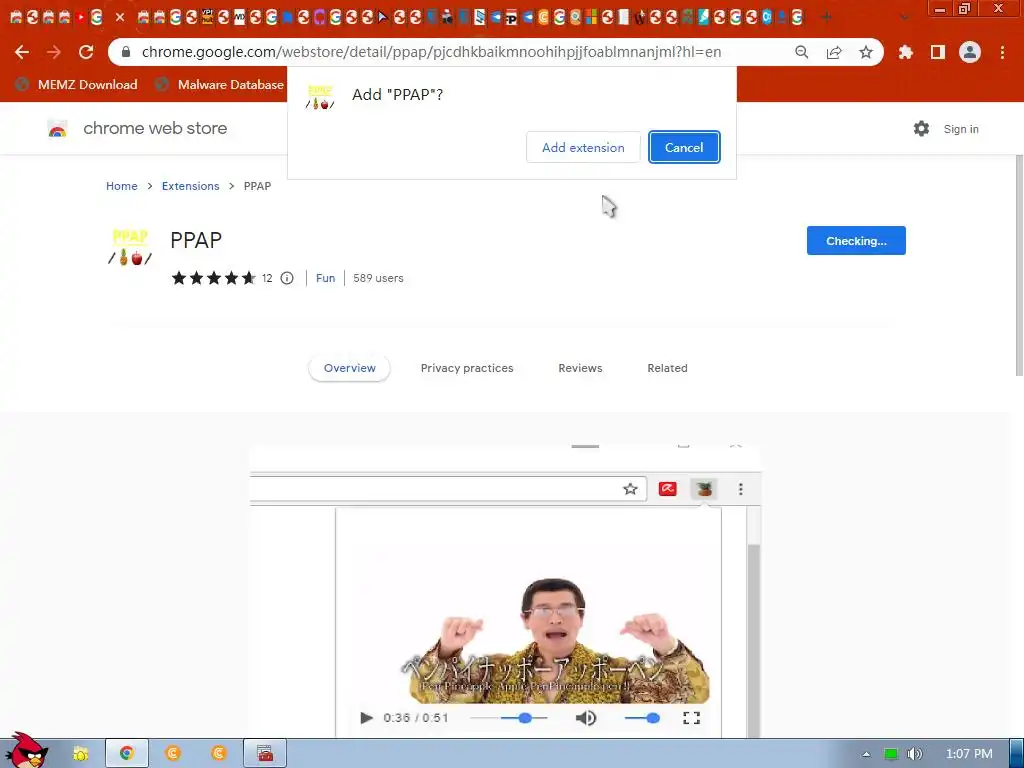This screenshot has width=1024, height=768.
Task: Open the rating info icon next to 12
Action: coord(287,278)
